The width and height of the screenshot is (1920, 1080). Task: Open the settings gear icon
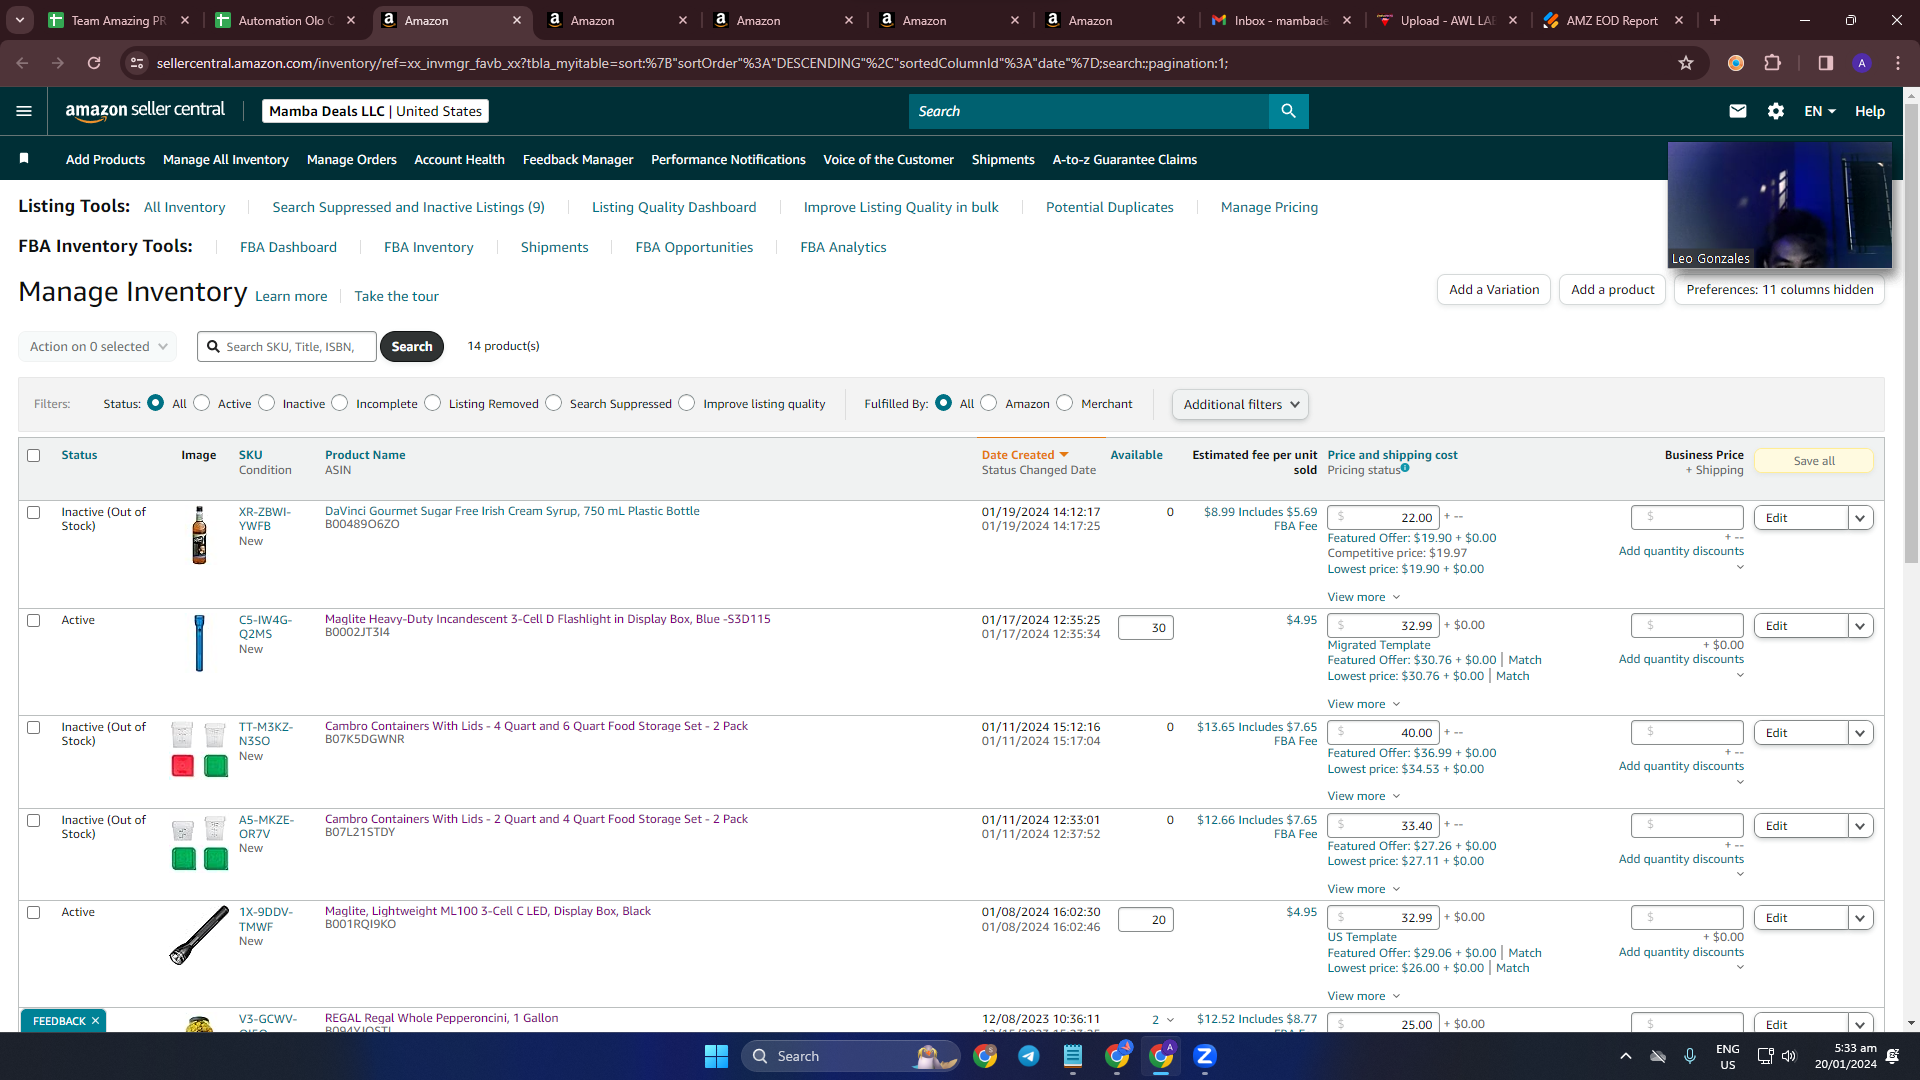pos(1776,111)
